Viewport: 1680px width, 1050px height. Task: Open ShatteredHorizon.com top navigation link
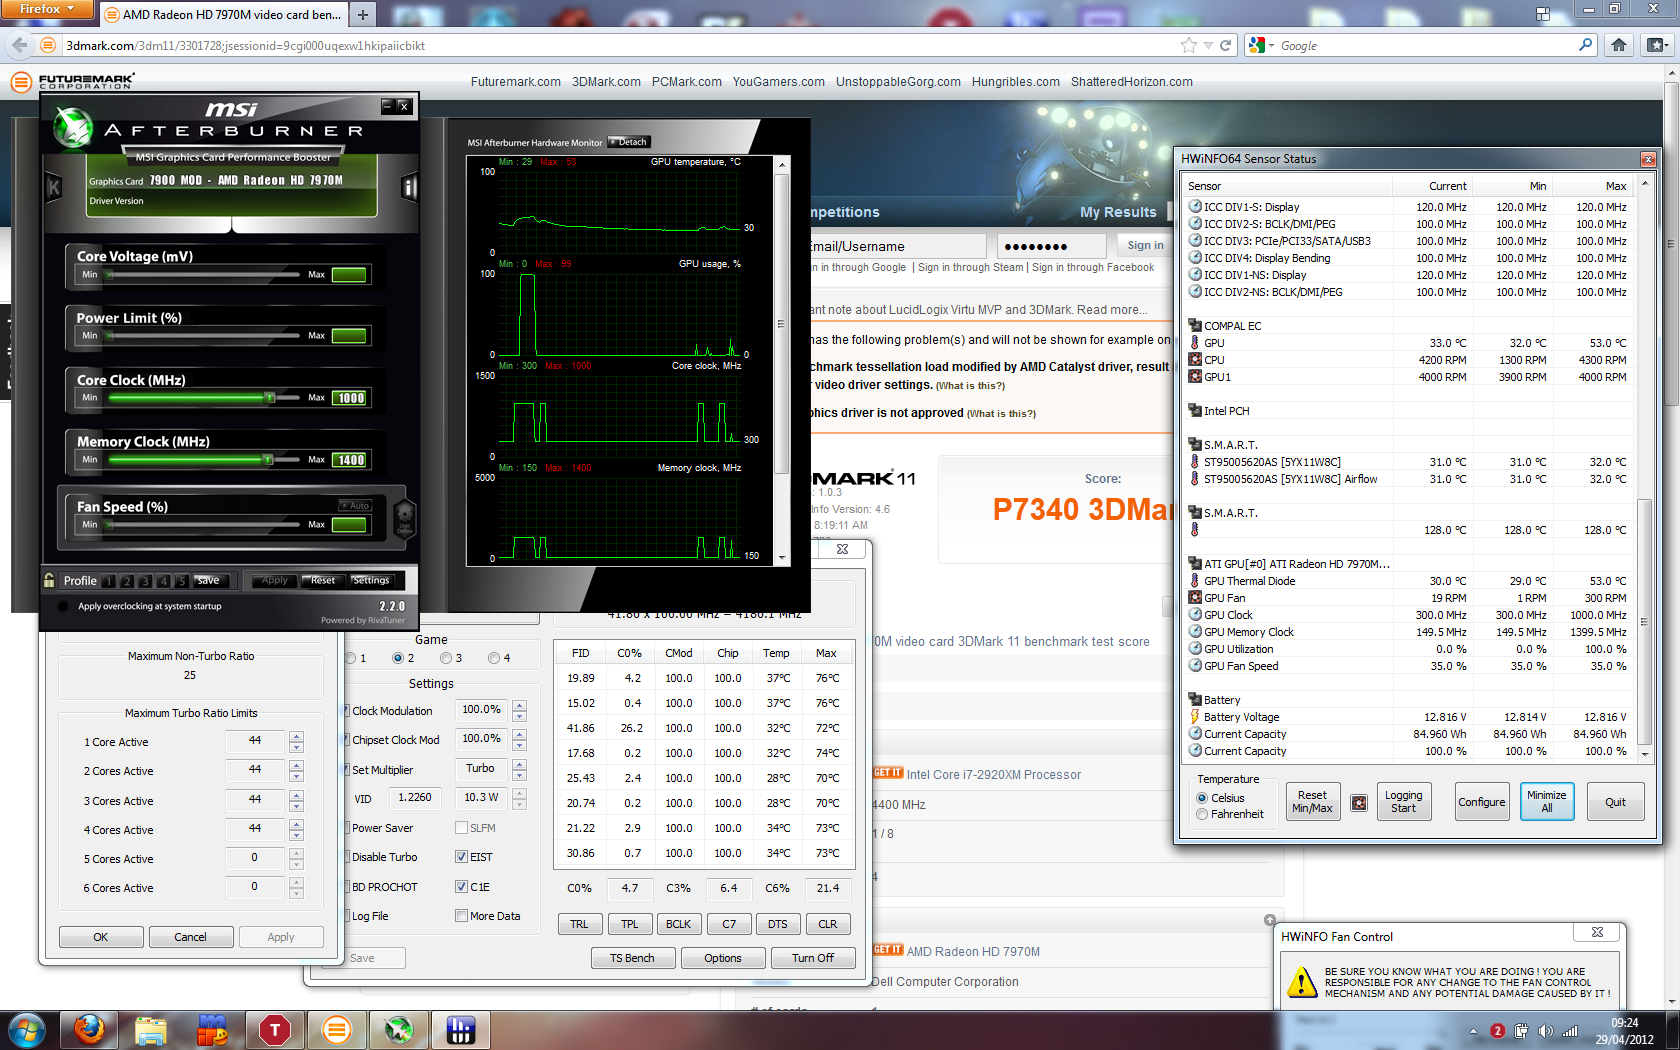pos(1132,82)
